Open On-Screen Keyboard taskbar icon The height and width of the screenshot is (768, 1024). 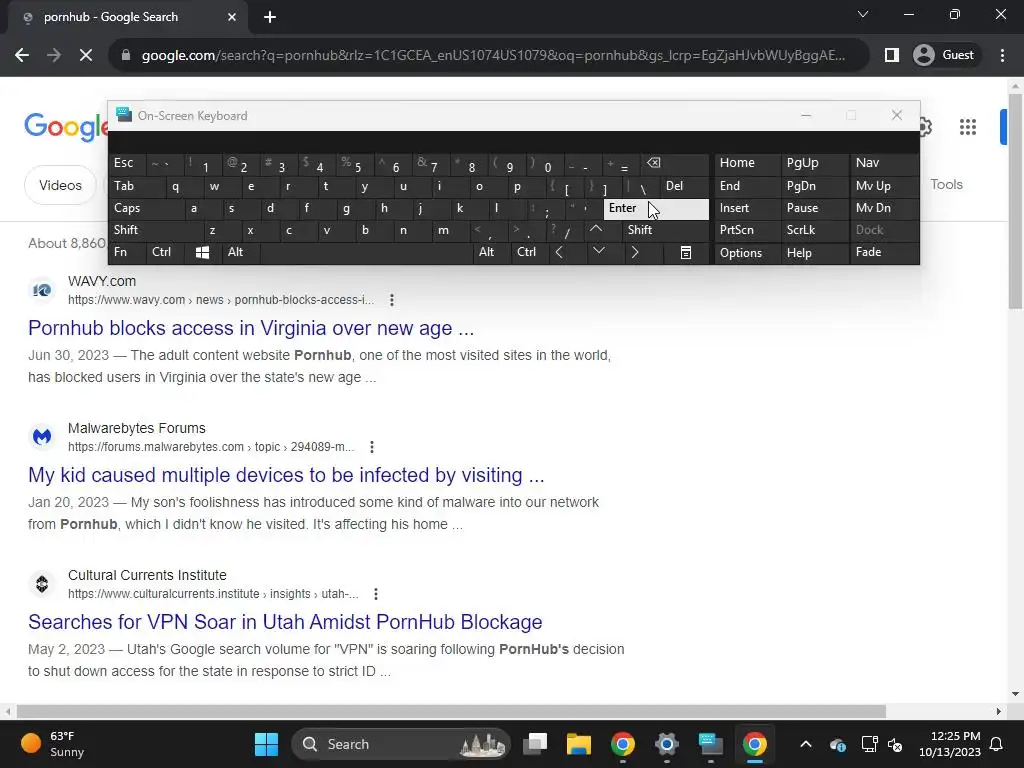pyautogui.click(x=711, y=744)
